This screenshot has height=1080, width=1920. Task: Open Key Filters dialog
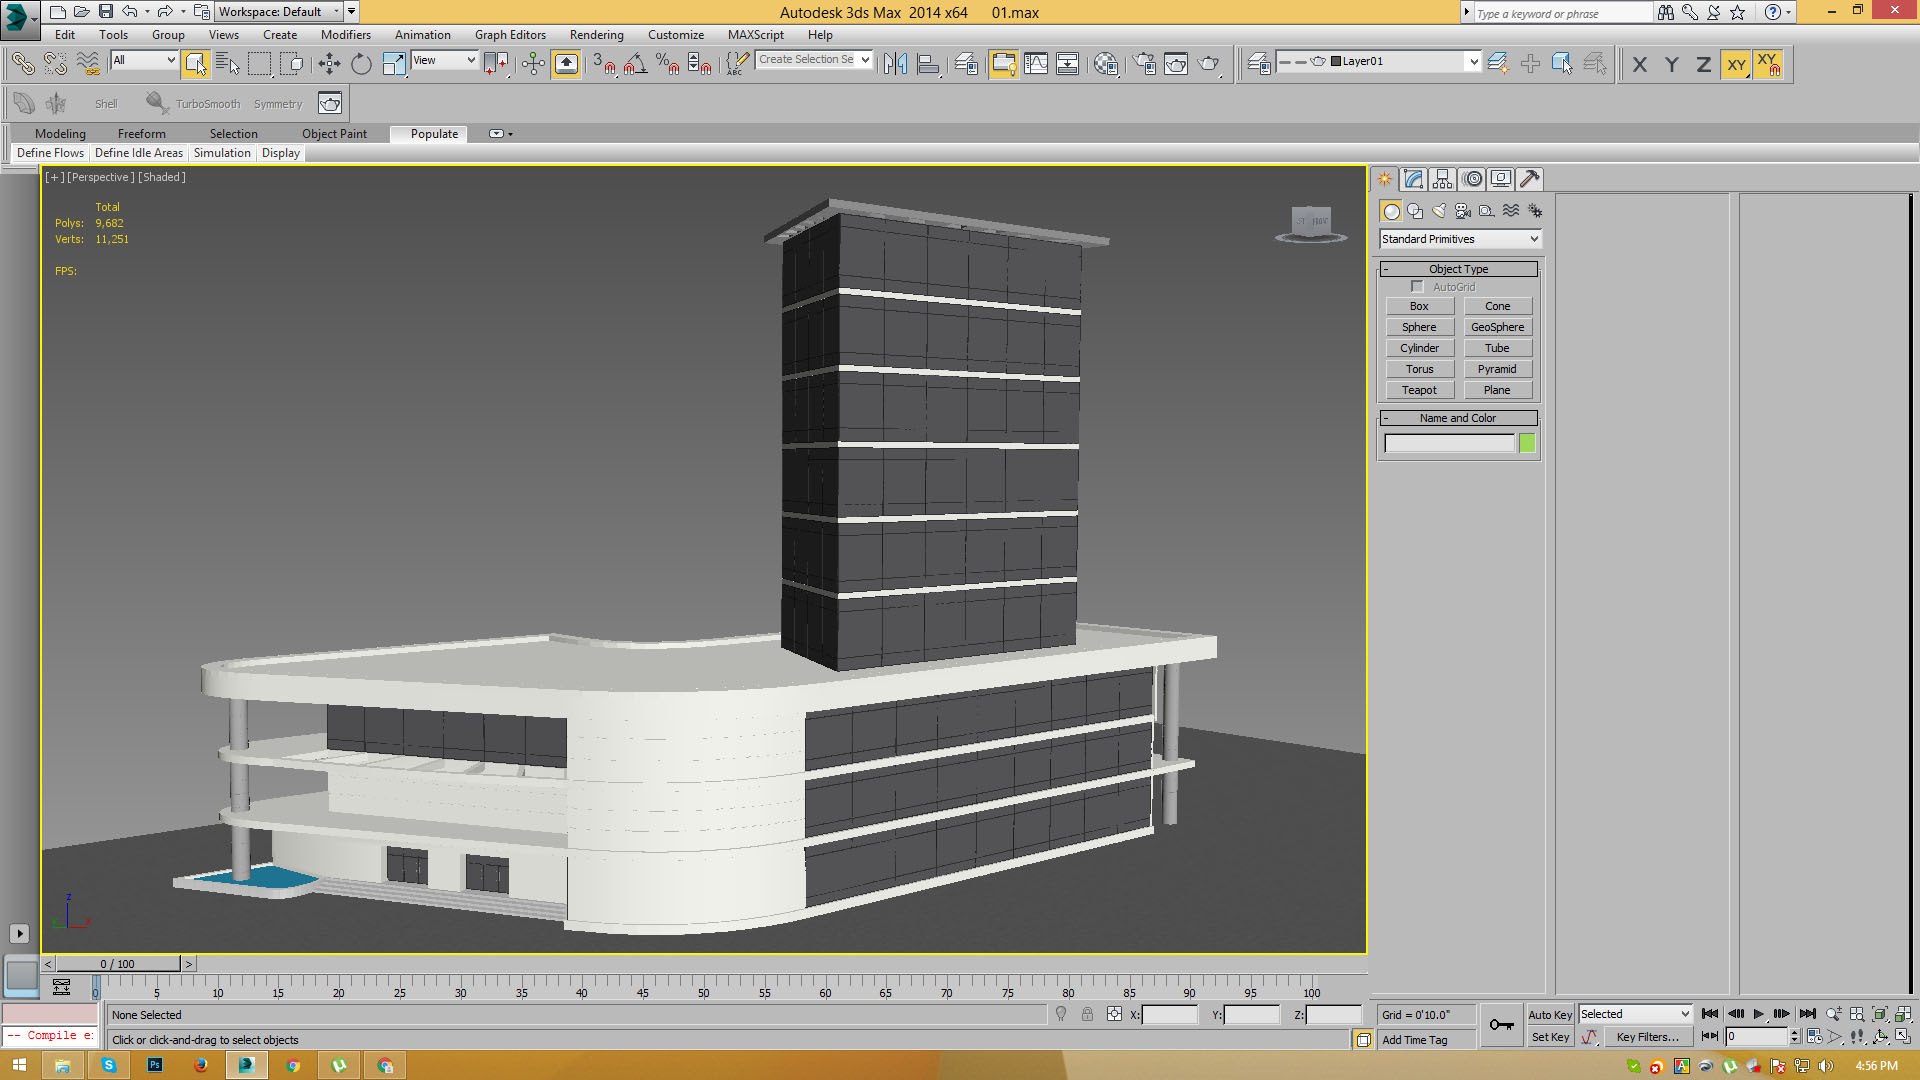coord(1647,1037)
